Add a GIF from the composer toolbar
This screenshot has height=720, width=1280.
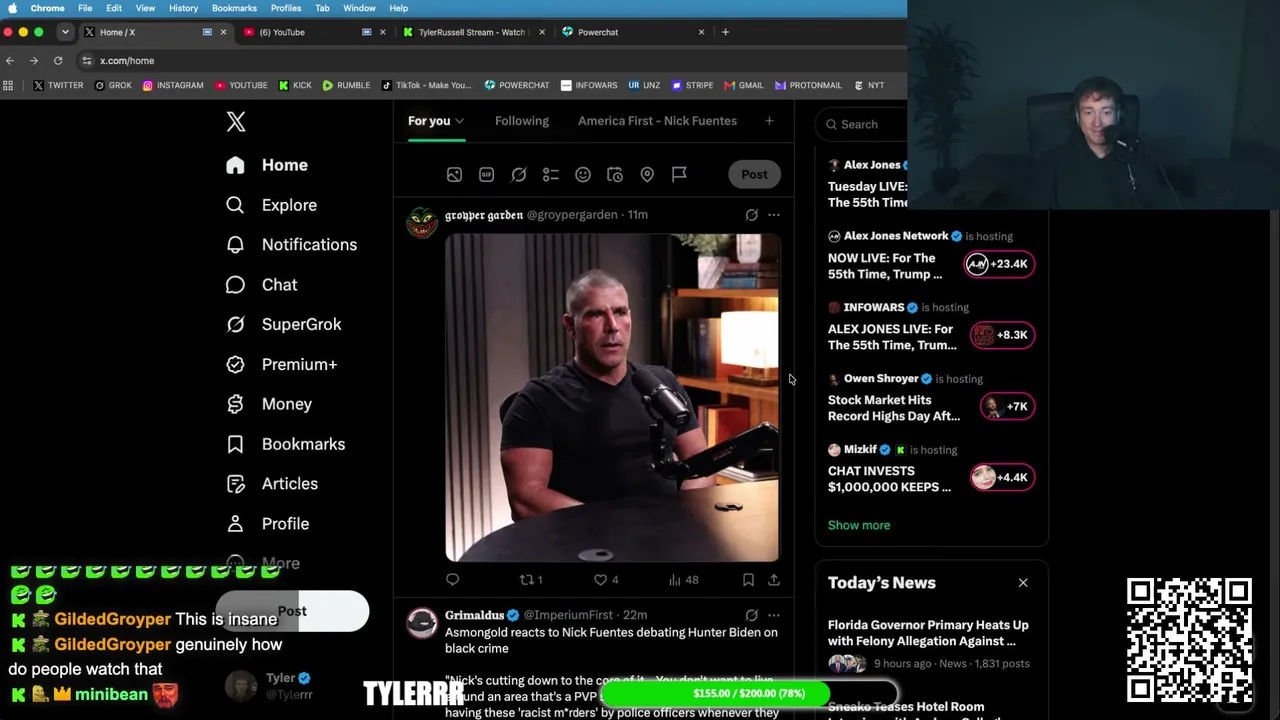point(487,175)
